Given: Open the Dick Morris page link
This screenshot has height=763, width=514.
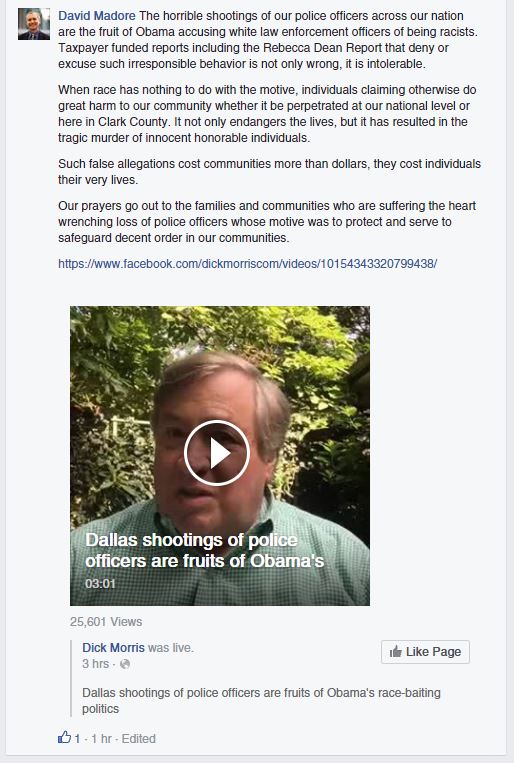Looking at the screenshot, I should tap(113, 648).
